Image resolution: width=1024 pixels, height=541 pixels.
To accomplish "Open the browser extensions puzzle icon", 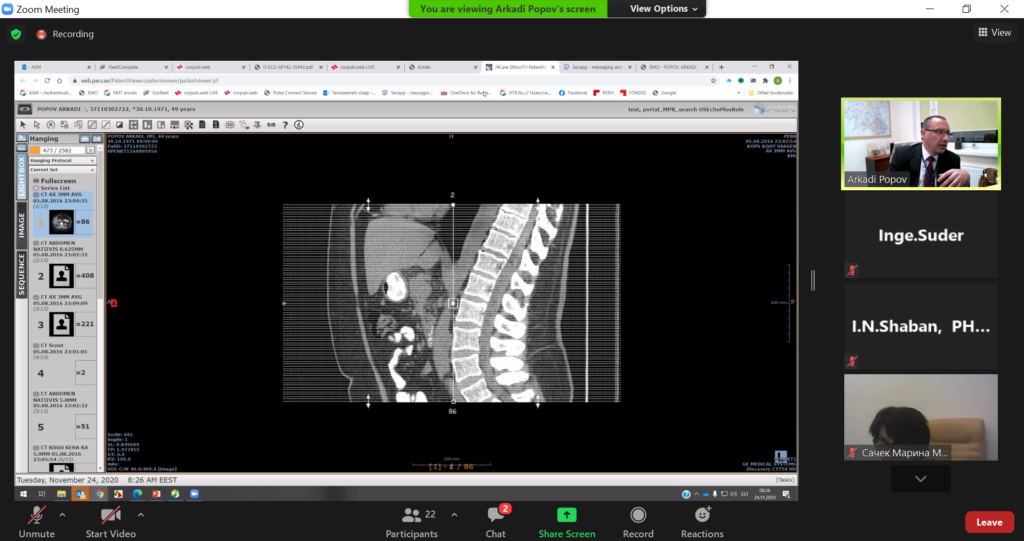I will pos(765,80).
